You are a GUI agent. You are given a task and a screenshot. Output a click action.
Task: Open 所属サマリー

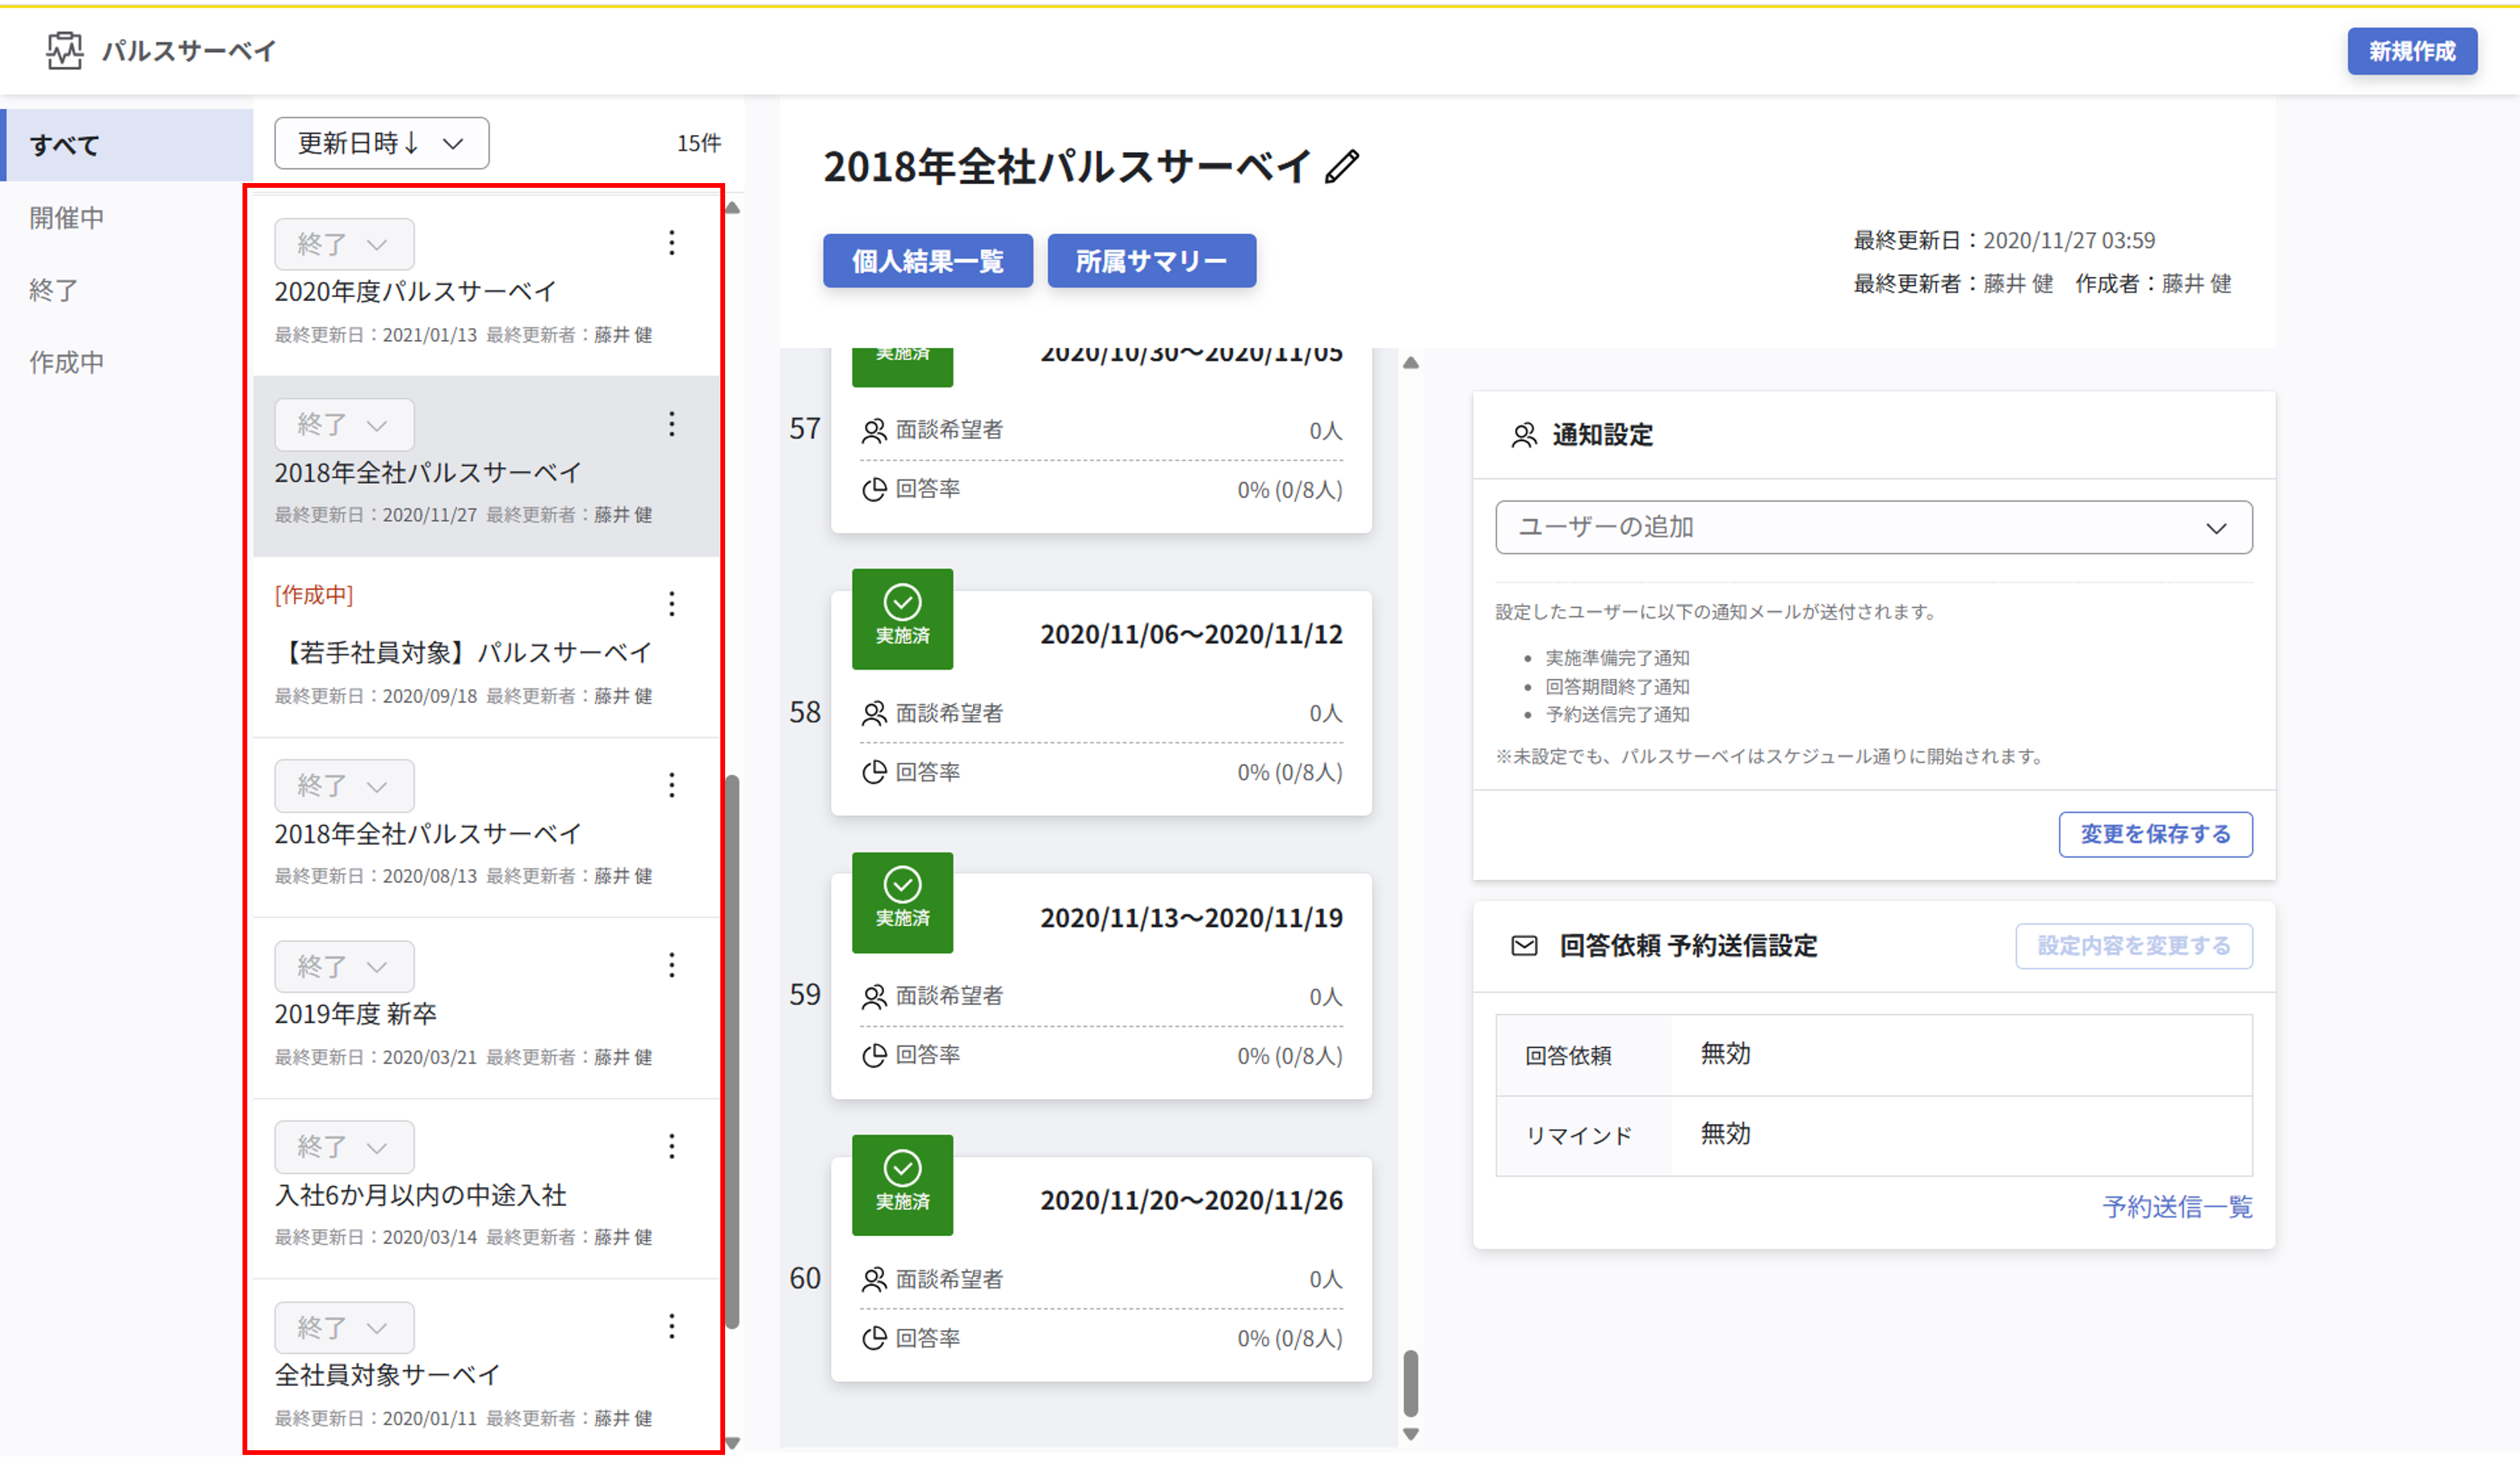point(1152,261)
